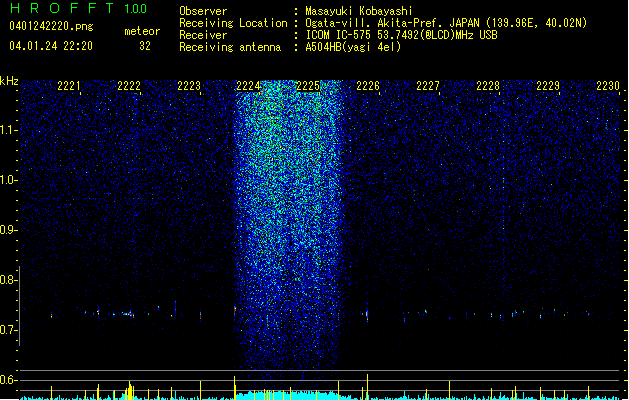Click the 2230 time axis marker
This screenshot has height=400, width=629.
tap(608, 86)
